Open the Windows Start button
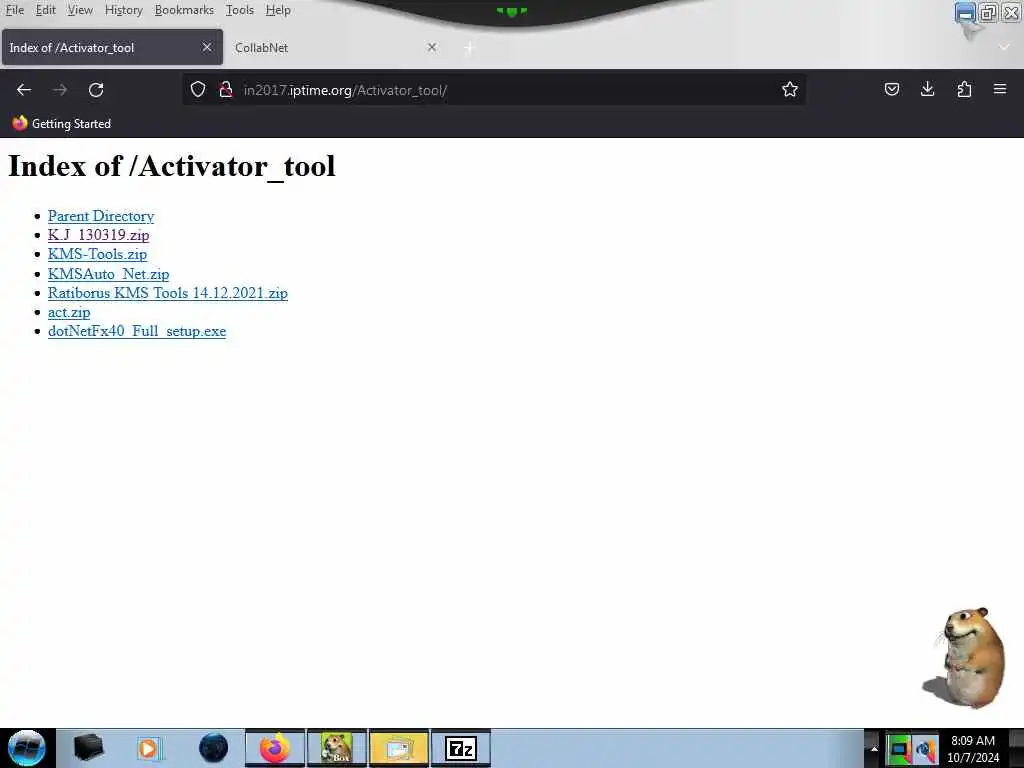1024x768 pixels. coord(27,748)
